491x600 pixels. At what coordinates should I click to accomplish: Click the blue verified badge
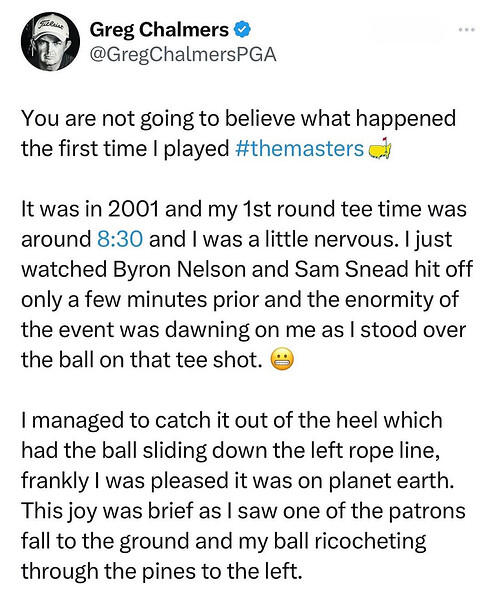243,30
